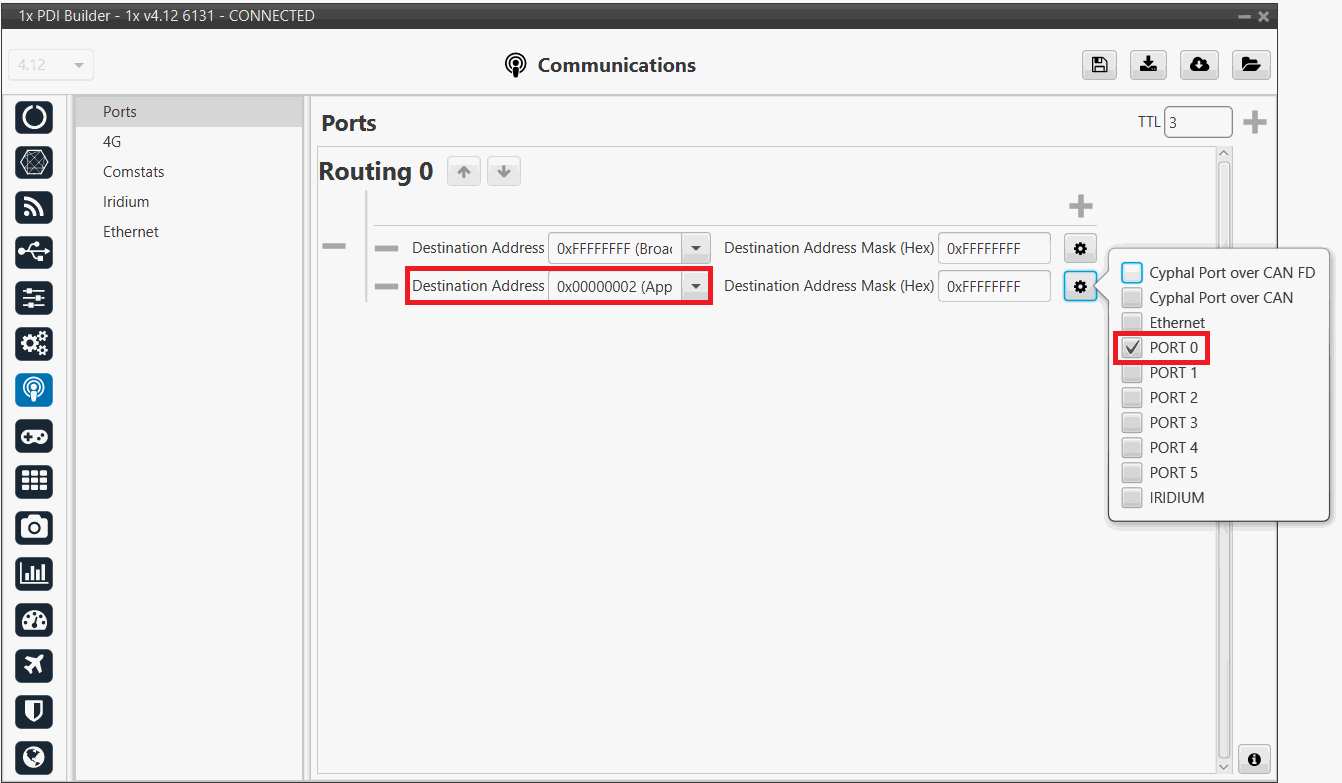Enable the Ethernet checkbox in port list
This screenshot has width=1342, height=783.
1132,323
